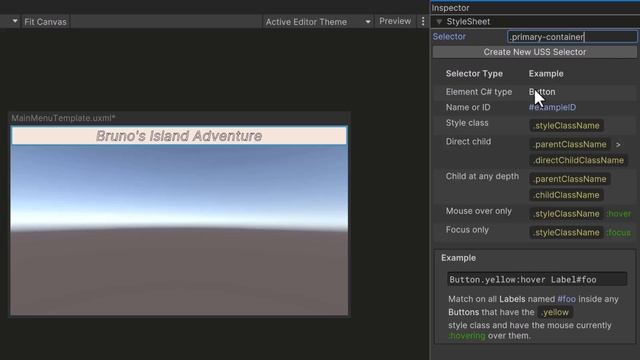Click the #foo text in the description
The width and height of the screenshot is (640, 360).
pos(567,299)
